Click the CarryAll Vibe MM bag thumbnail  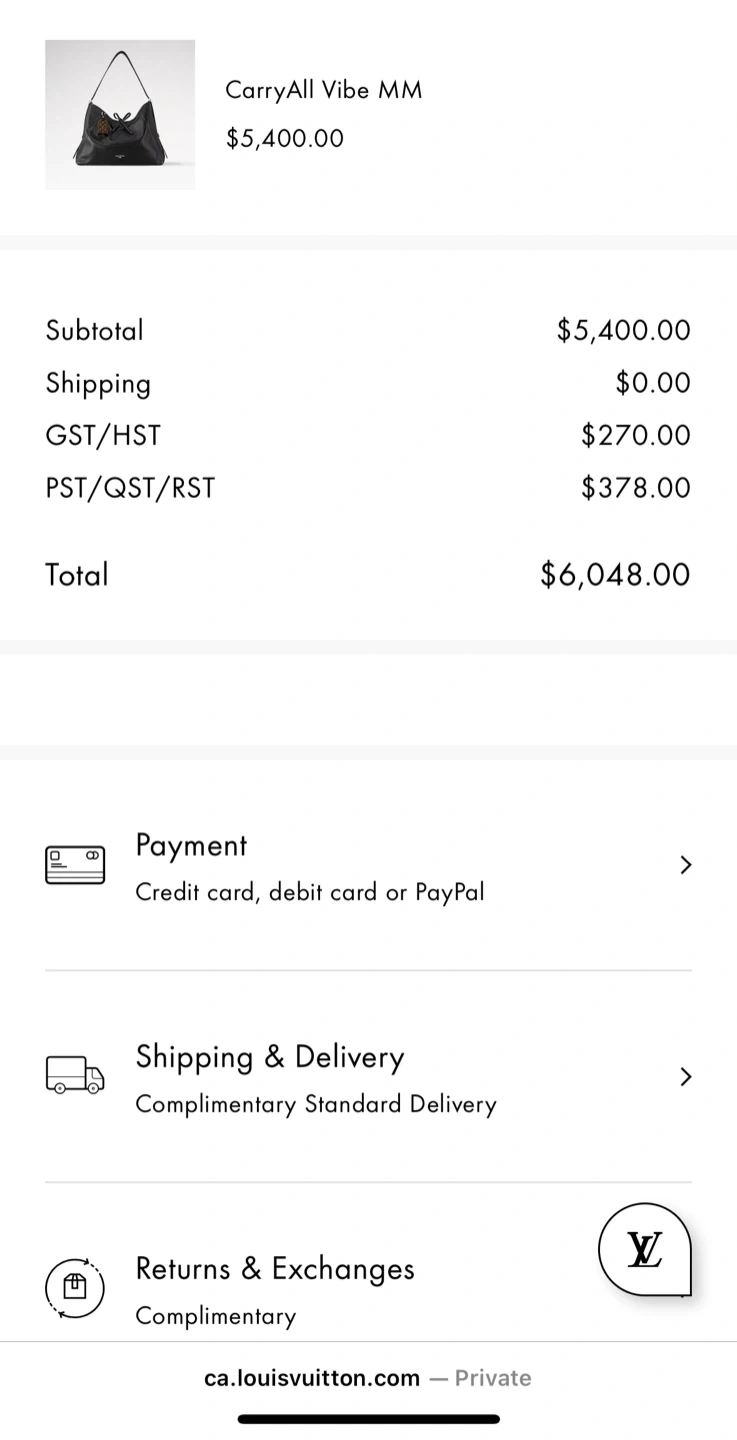[120, 115]
